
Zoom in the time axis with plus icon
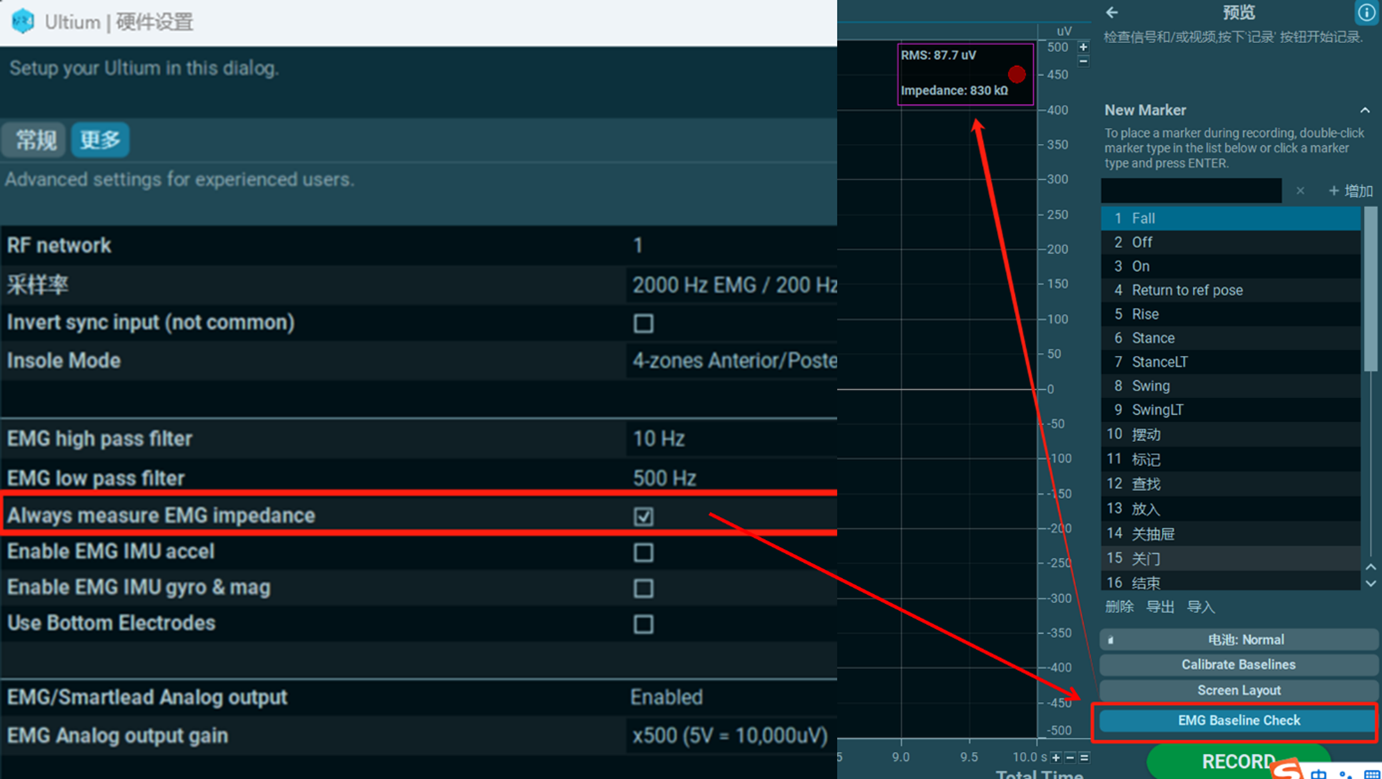coord(1056,758)
